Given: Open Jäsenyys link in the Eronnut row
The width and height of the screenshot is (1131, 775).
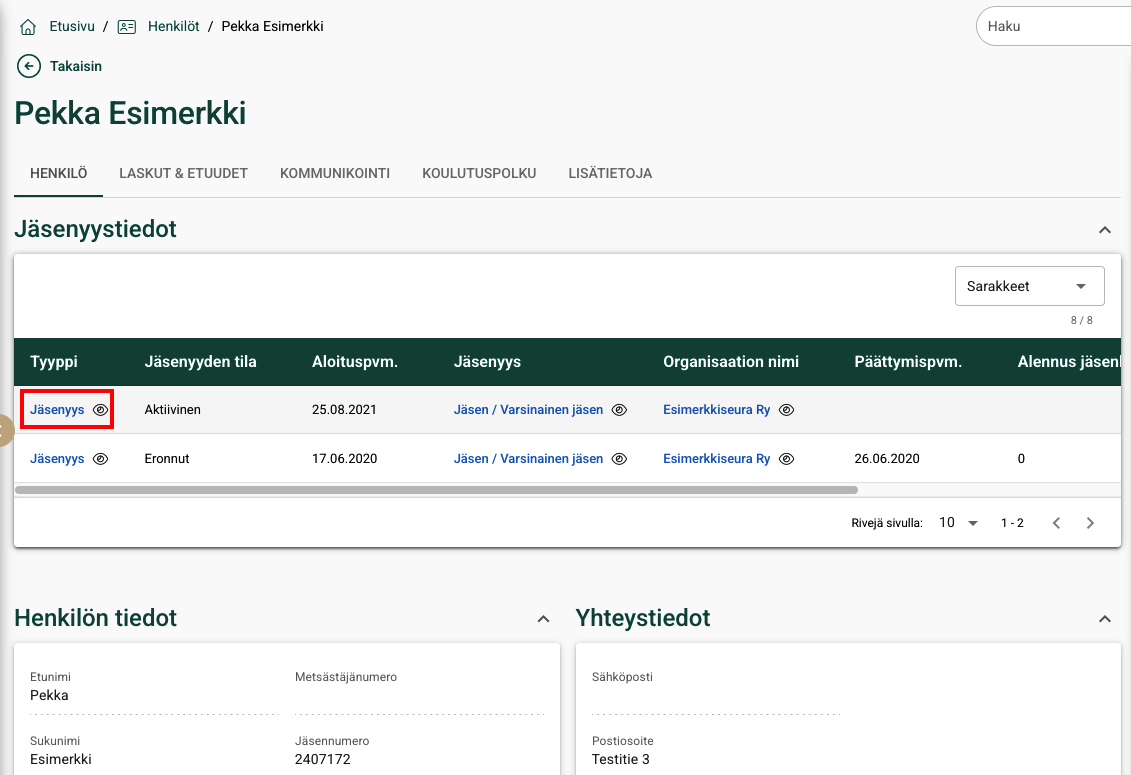Looking at the screenshot, I should coord(57,459).
